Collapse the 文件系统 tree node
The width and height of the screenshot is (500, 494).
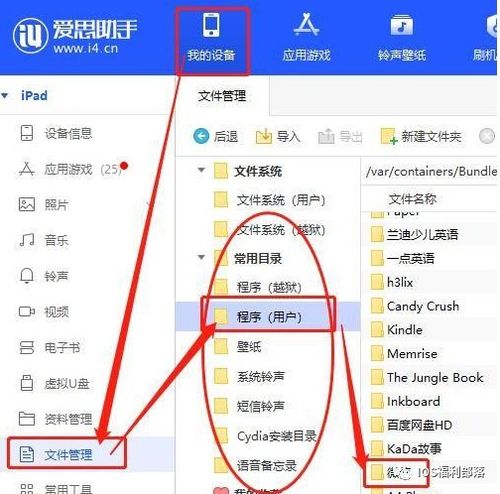(201, 170)
